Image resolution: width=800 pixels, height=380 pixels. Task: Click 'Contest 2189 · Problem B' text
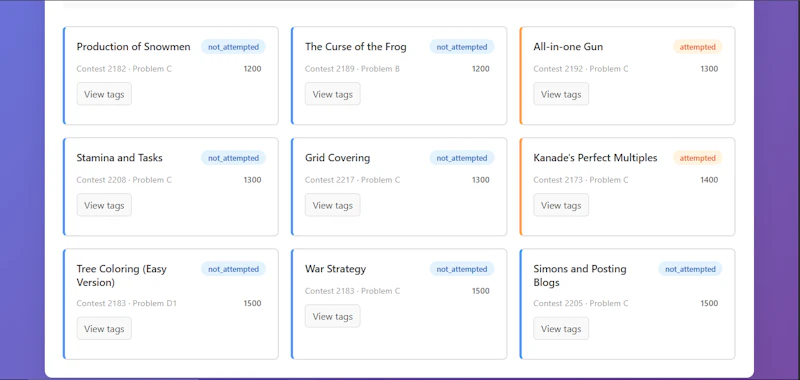353,69
